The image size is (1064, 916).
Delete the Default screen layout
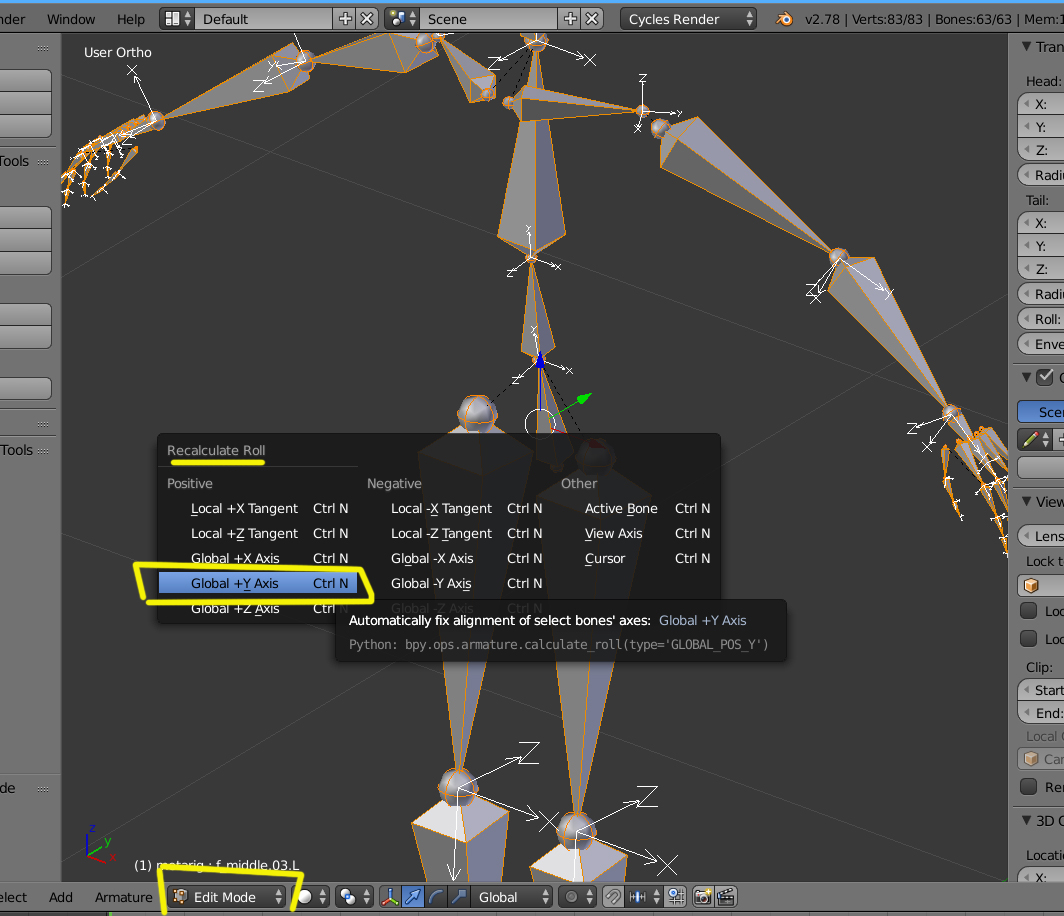click(366, 19)
